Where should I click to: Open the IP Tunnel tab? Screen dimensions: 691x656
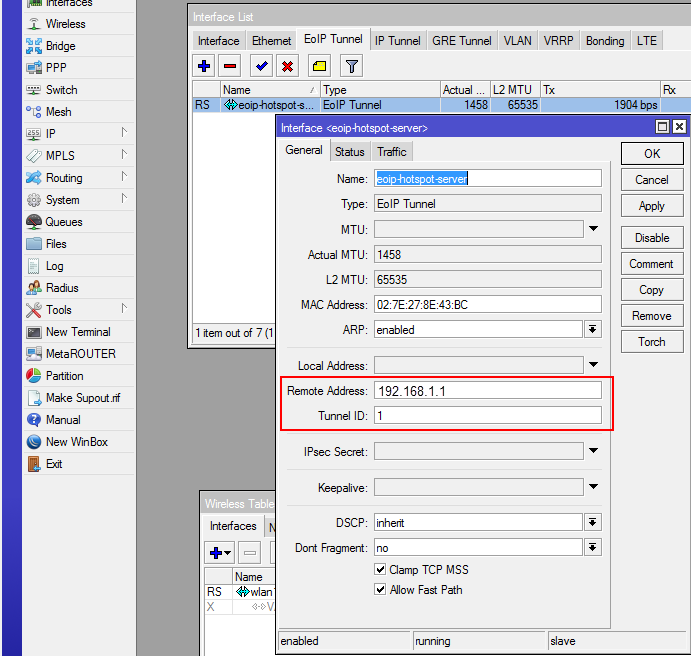(x=398, y=41)
